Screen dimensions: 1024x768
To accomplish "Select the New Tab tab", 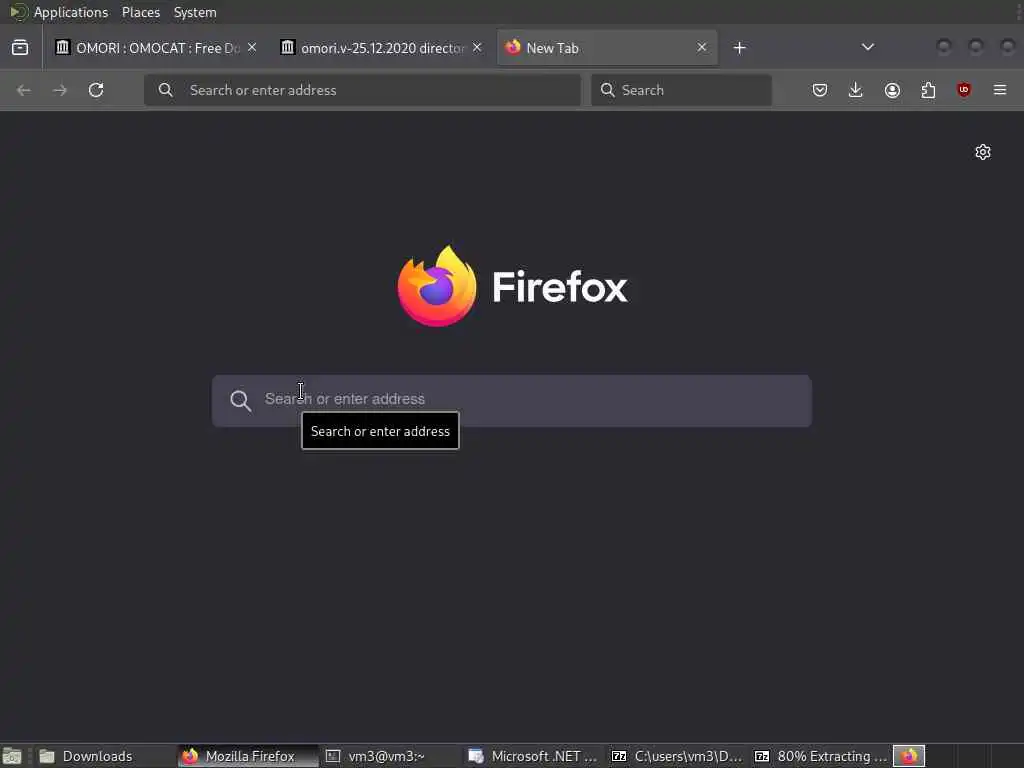I will tap(607, 48).
